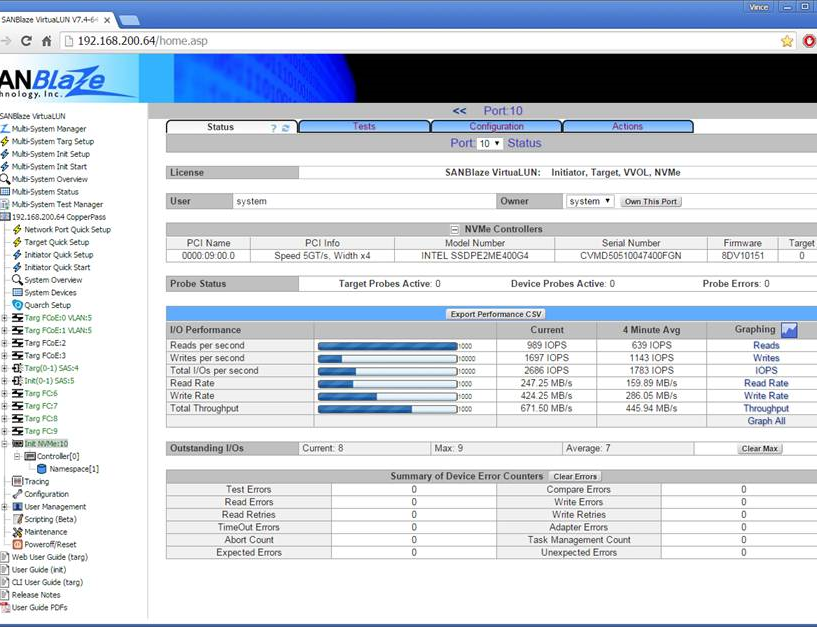This screenshot has height=628, width=817.
Task: Click the Initiator Quick Setup icon
Action: pos(17,254)
